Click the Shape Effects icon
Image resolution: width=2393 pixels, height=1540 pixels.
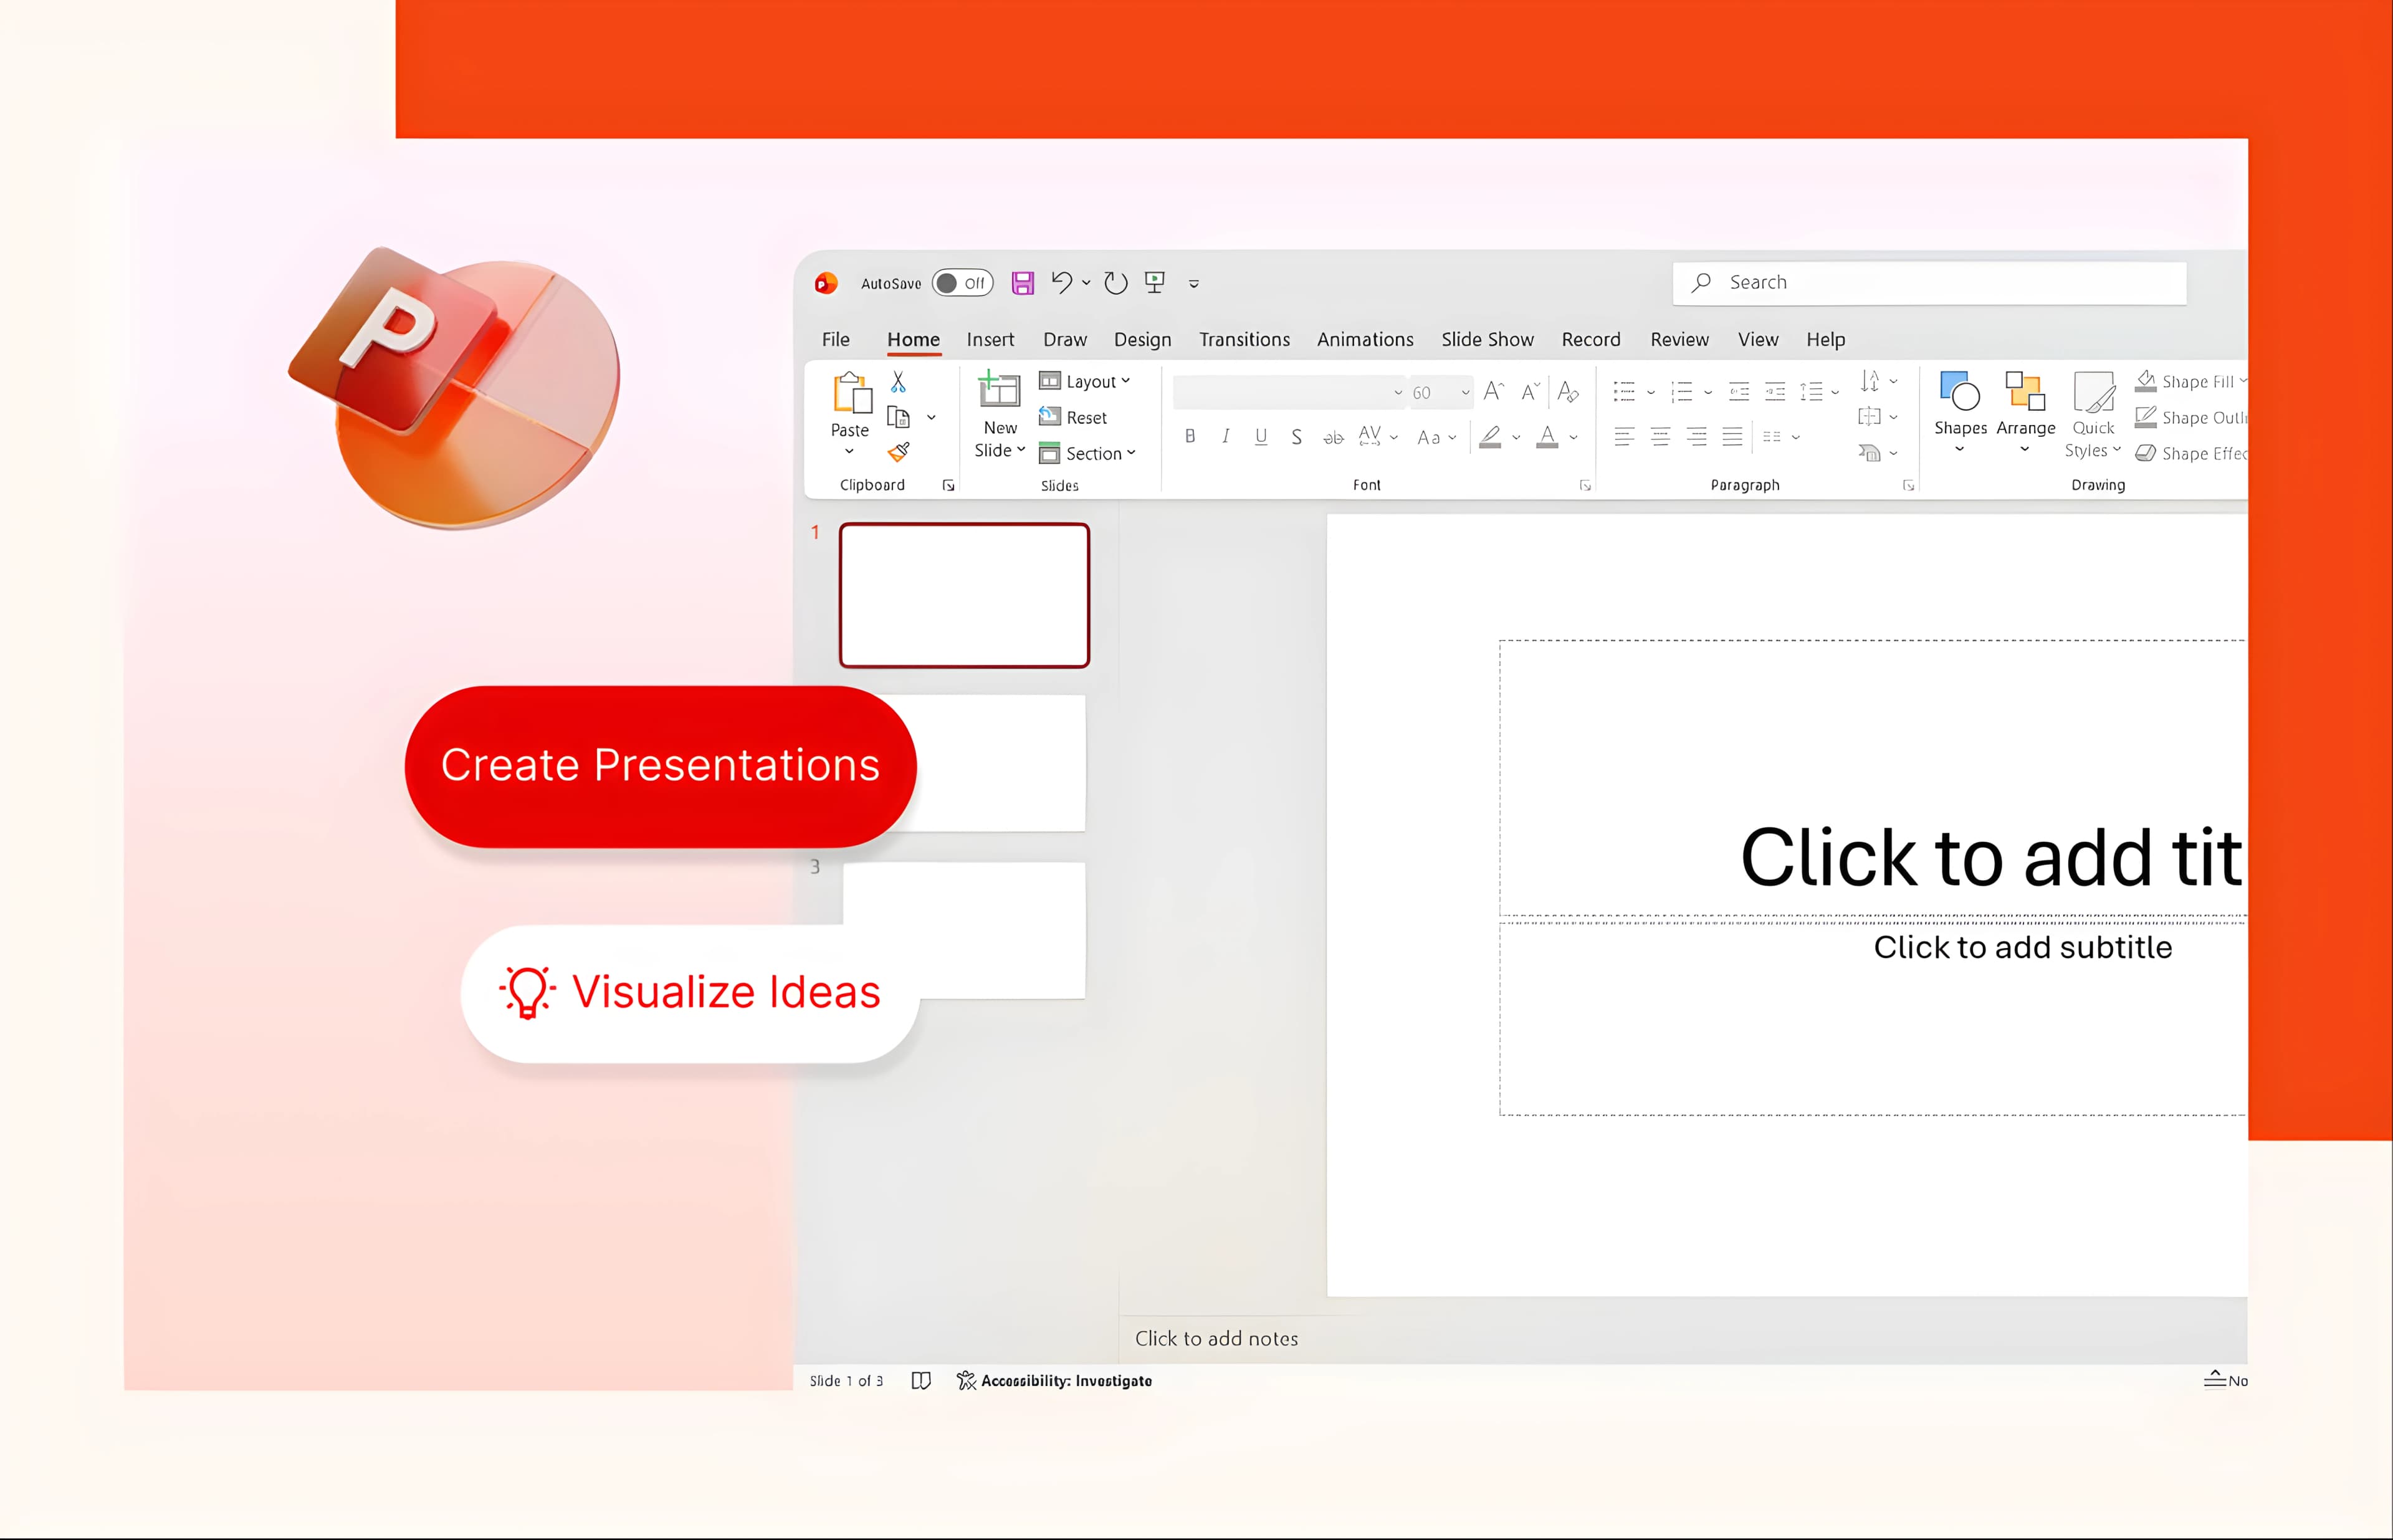[x=2145, y=453]
